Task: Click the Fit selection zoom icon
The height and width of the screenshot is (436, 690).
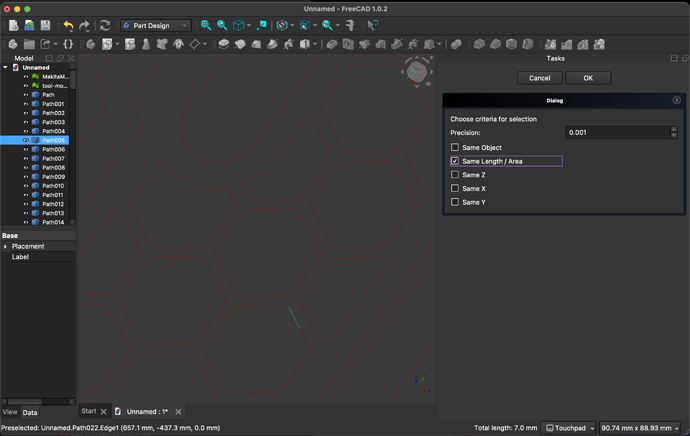Action: [222, 25]
